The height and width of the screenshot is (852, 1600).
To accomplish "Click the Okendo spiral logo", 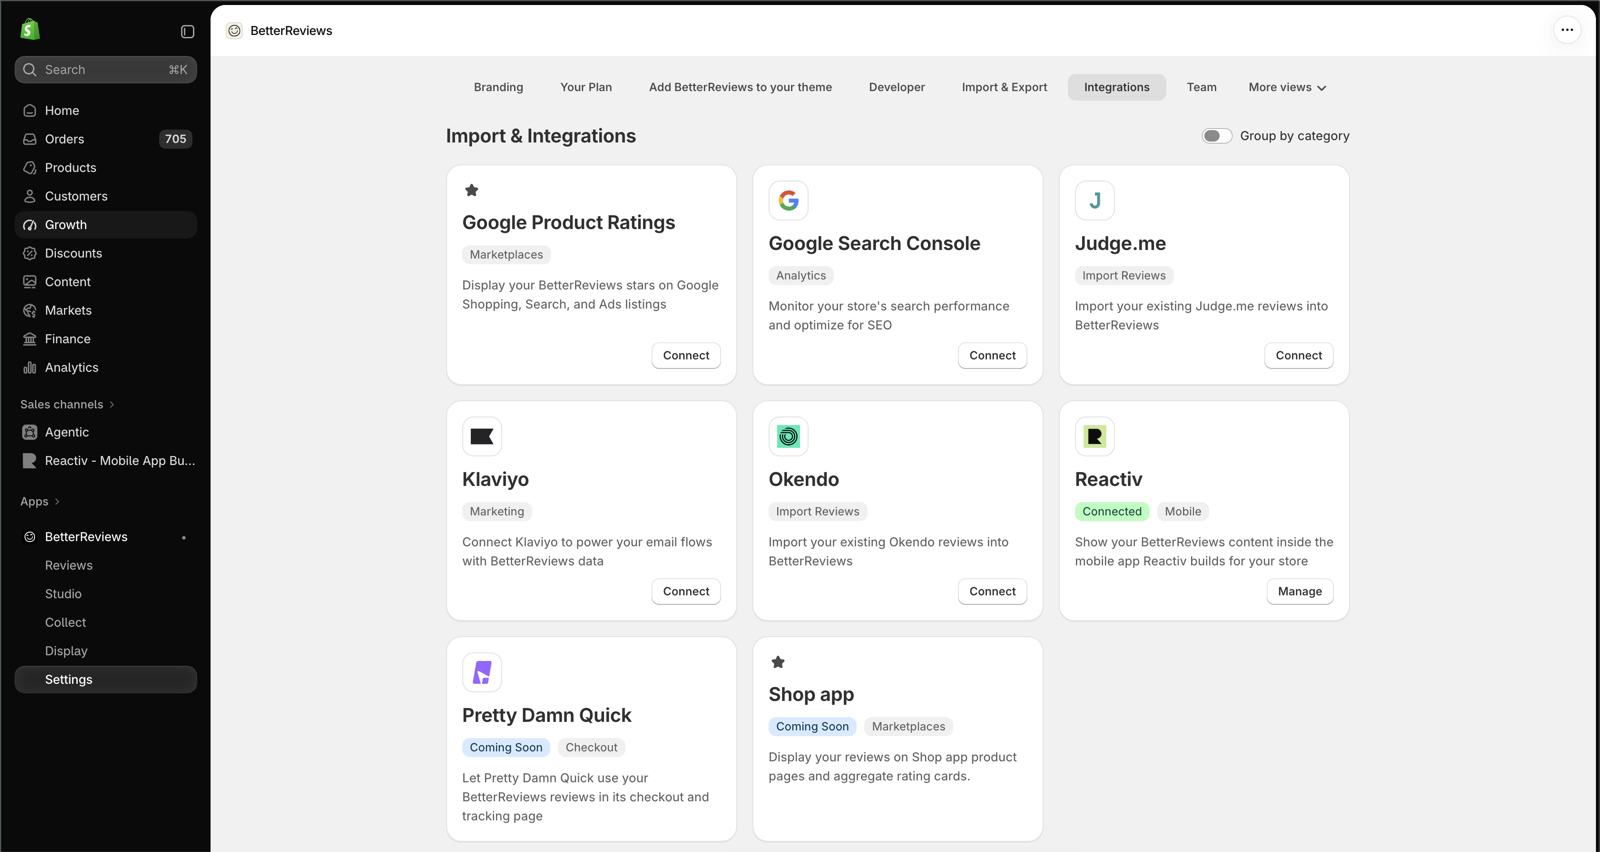I will [x=788, y=436].
